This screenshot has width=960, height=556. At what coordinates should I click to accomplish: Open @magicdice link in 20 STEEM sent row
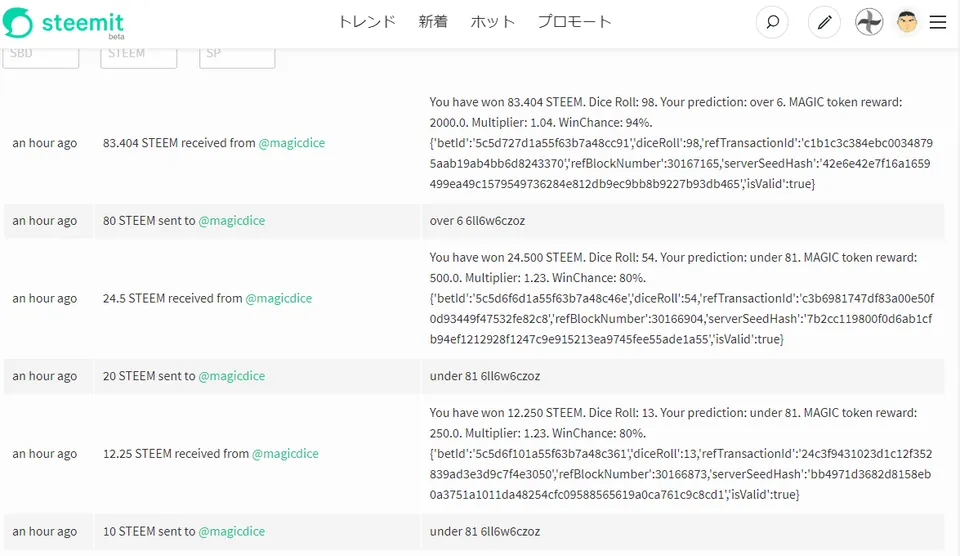pyautogui.click(x=231, y=376)
